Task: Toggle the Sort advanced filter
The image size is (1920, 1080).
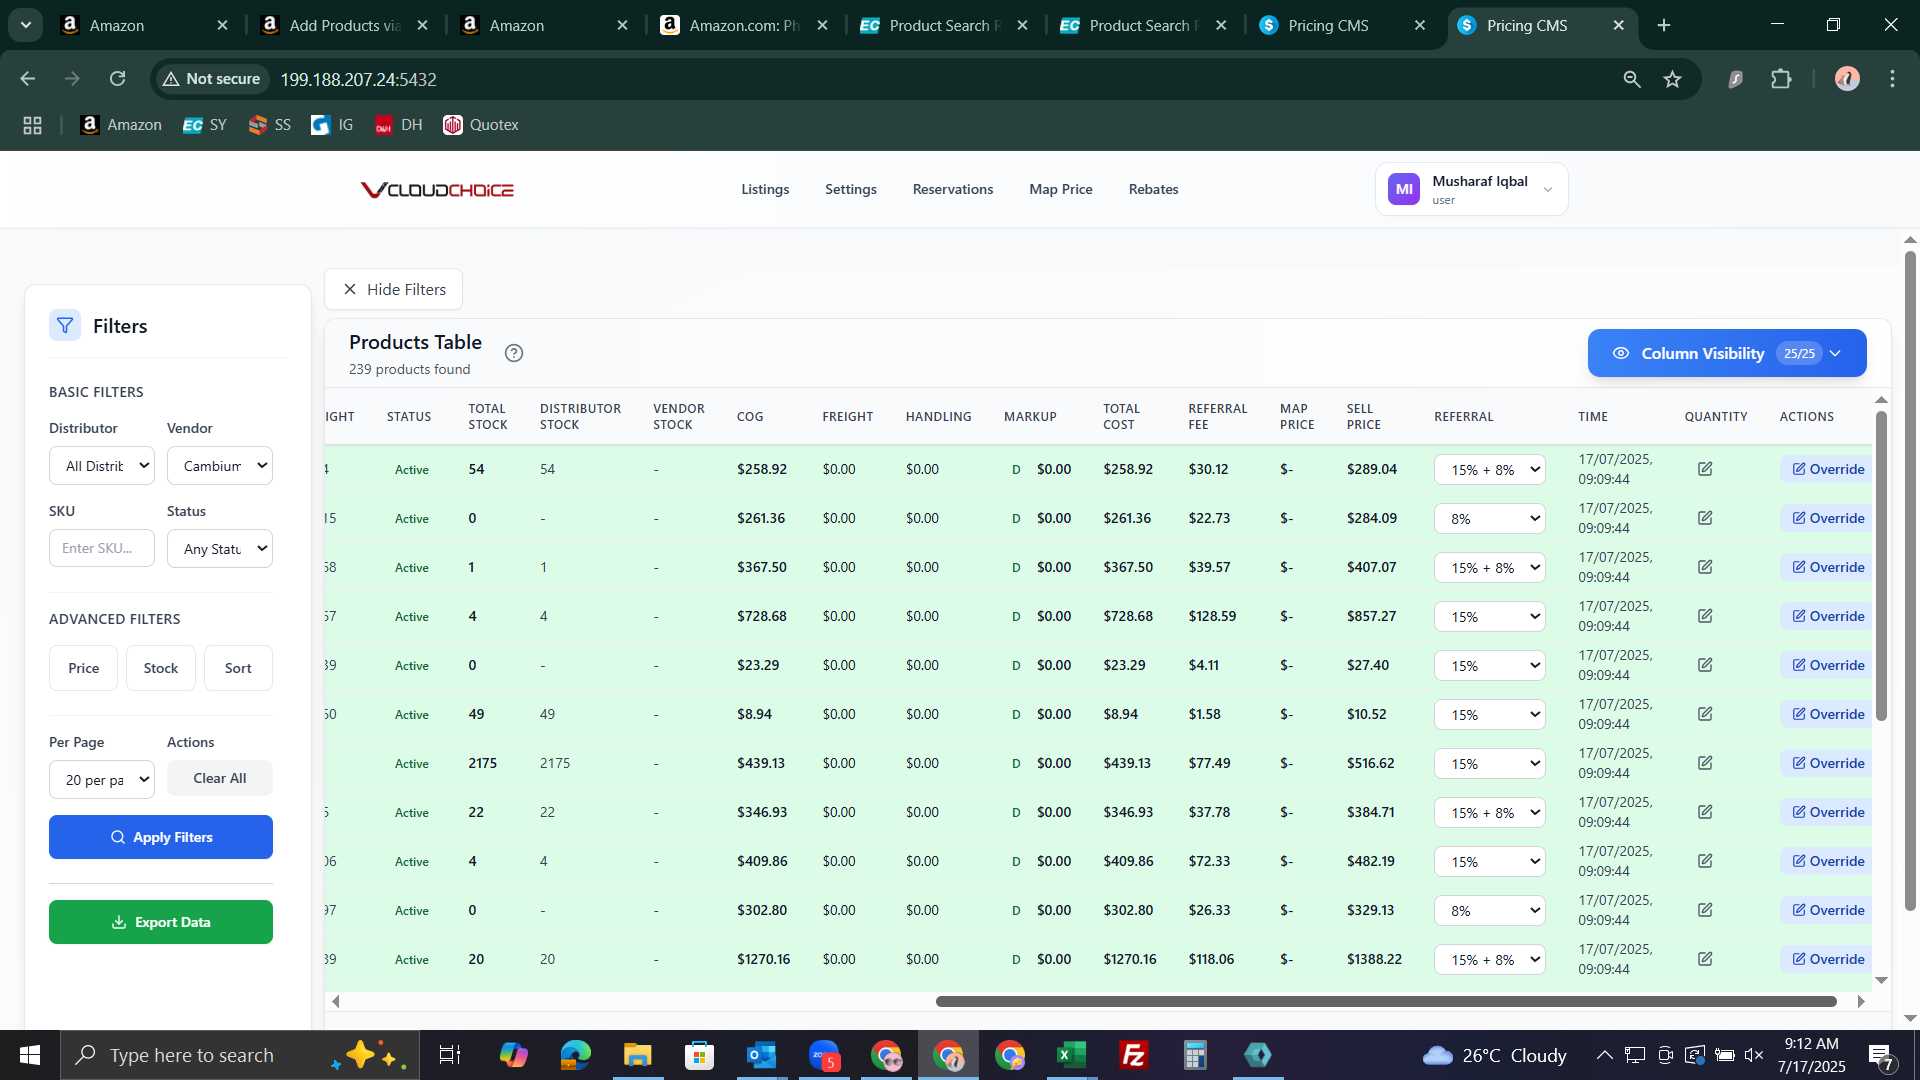Action: (x=238, y=668)
